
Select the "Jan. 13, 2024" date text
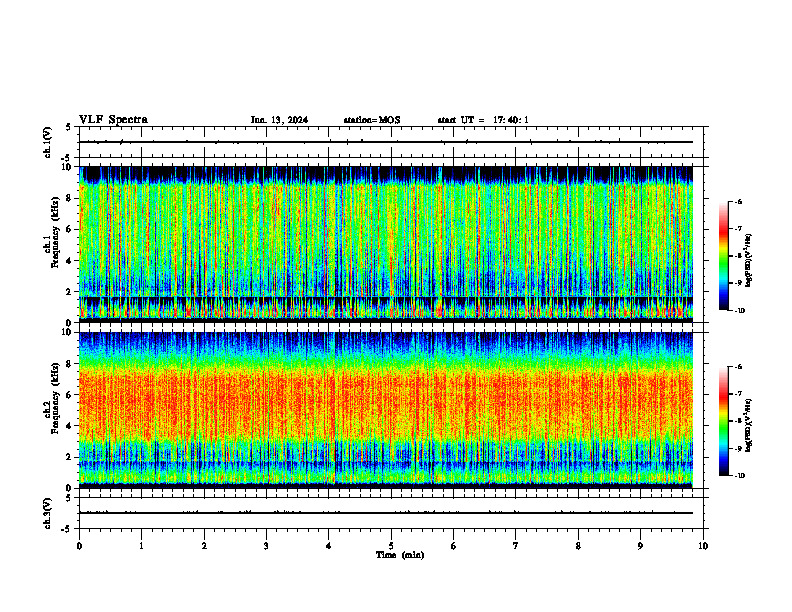point(279,120)
